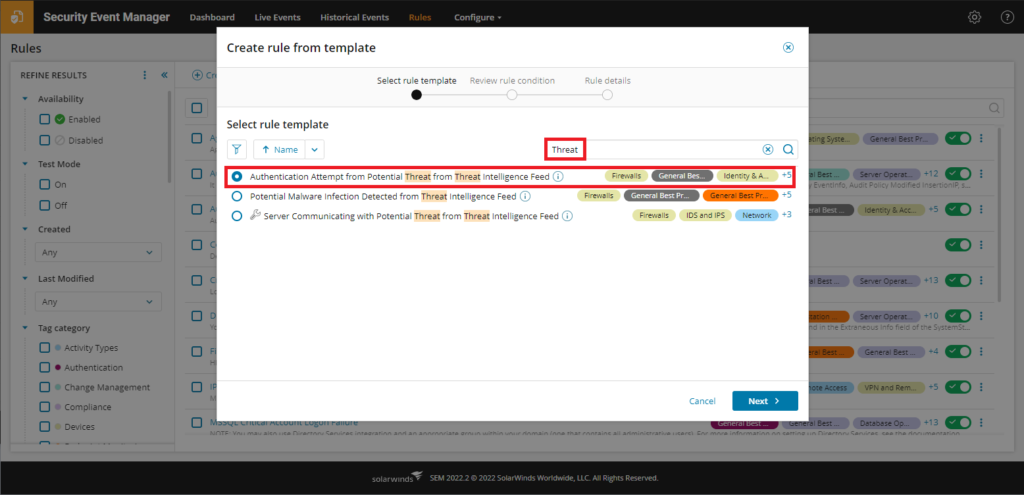Open the Configure menu dropdown
This screenshot has width=1024, height=495.
478,18
